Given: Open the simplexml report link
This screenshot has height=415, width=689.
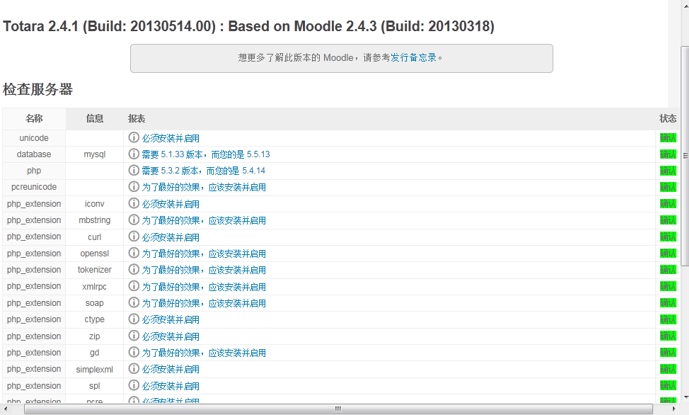Looking at the screenshot, I should coord(170,369).
